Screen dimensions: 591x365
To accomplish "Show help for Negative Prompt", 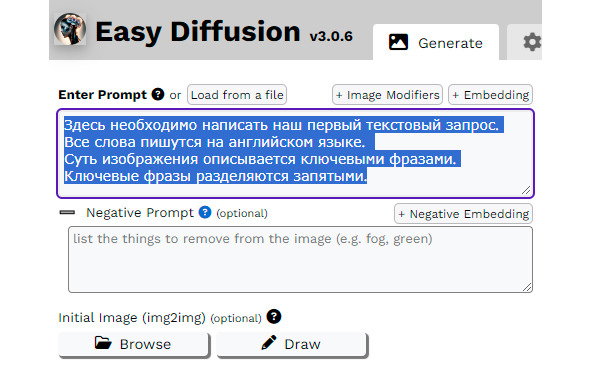I will 205,212.
